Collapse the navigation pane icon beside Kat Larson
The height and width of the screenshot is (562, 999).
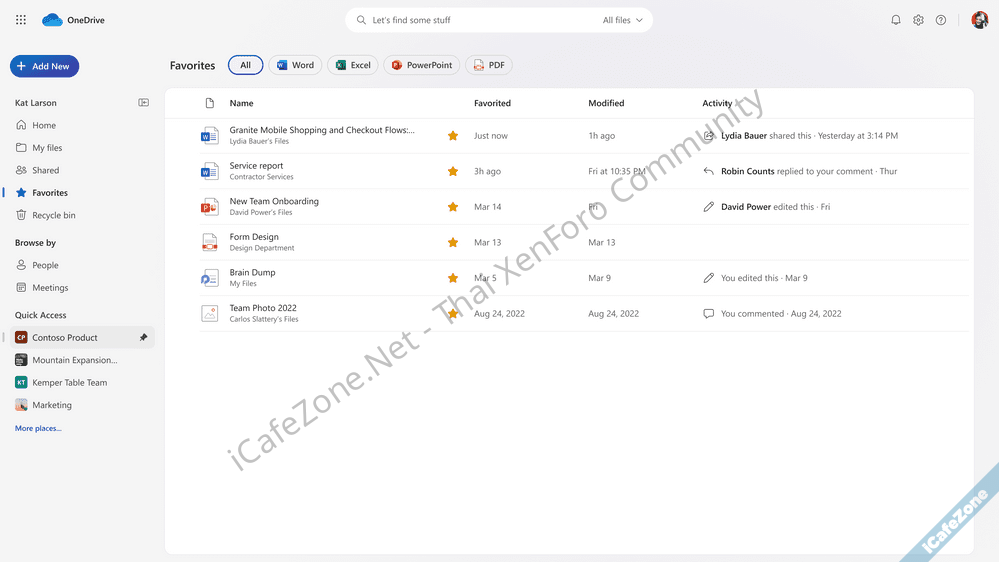144,103
